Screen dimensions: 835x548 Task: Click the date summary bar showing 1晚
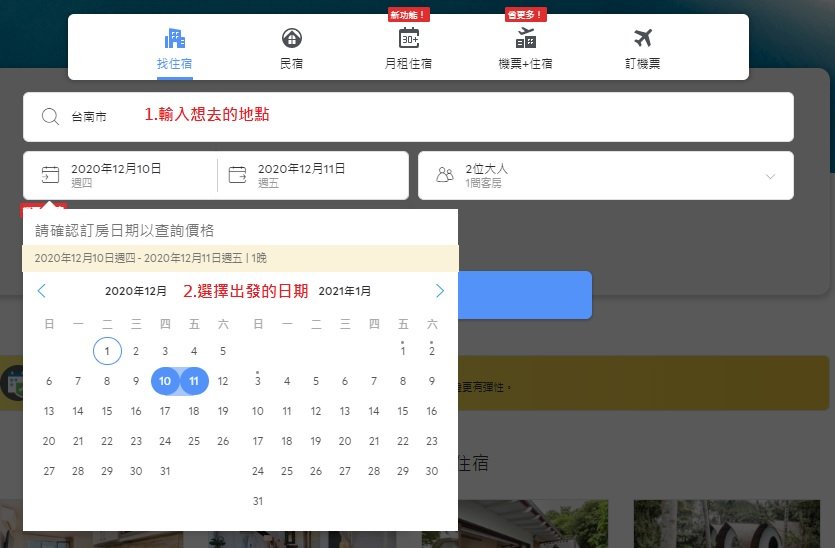pyautogui.click(x=240, y=258)
